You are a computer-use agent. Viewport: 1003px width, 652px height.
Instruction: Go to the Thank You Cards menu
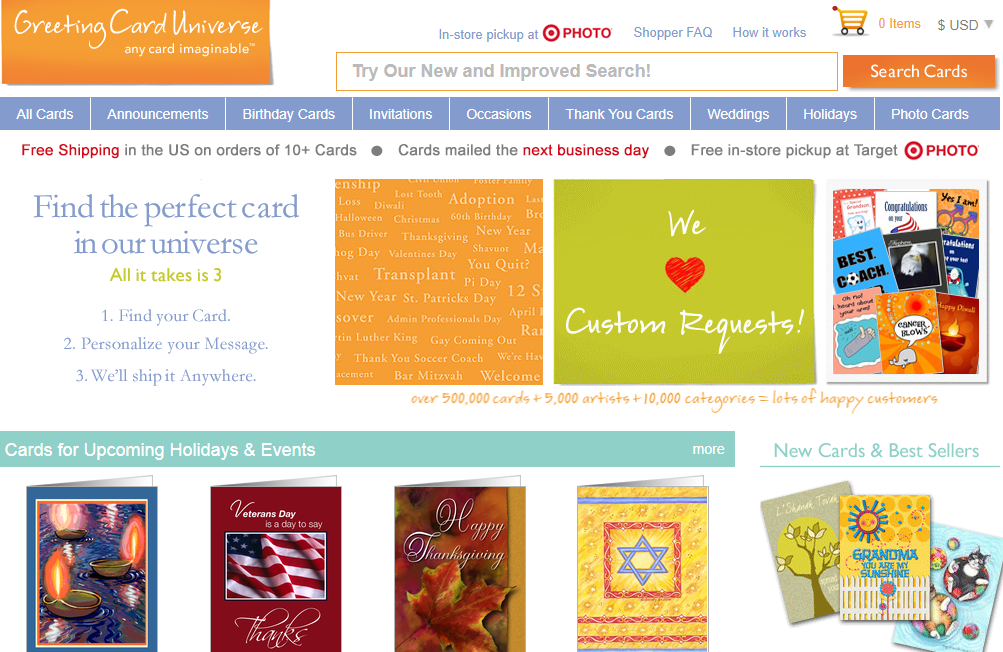coord(619,114)
